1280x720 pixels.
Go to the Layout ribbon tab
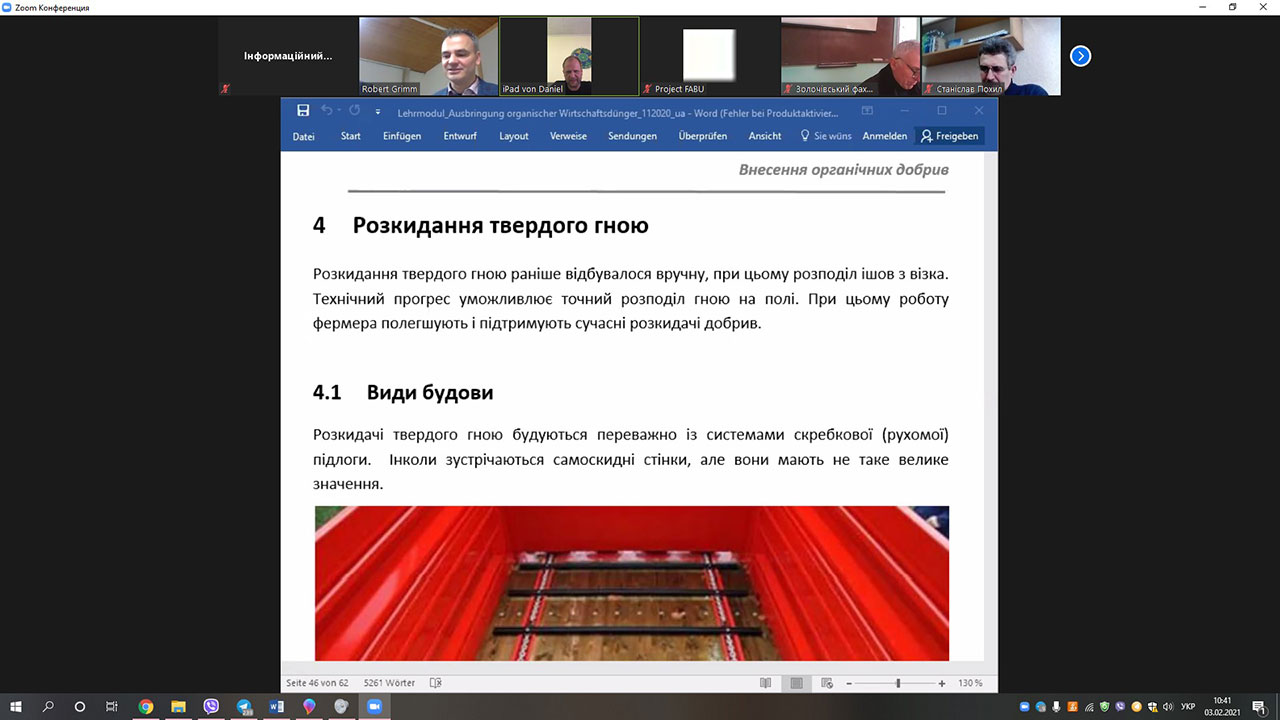pos(514,136)
